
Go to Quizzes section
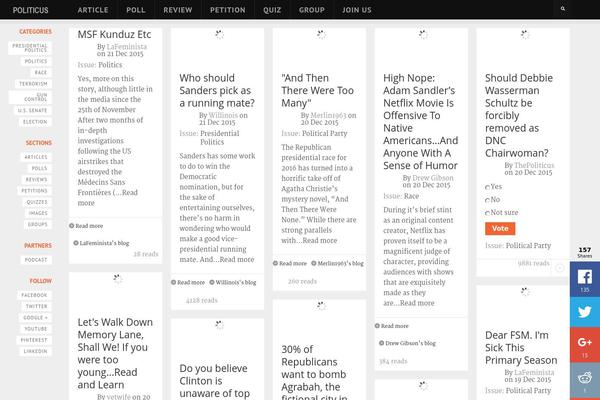coord(37,202)
